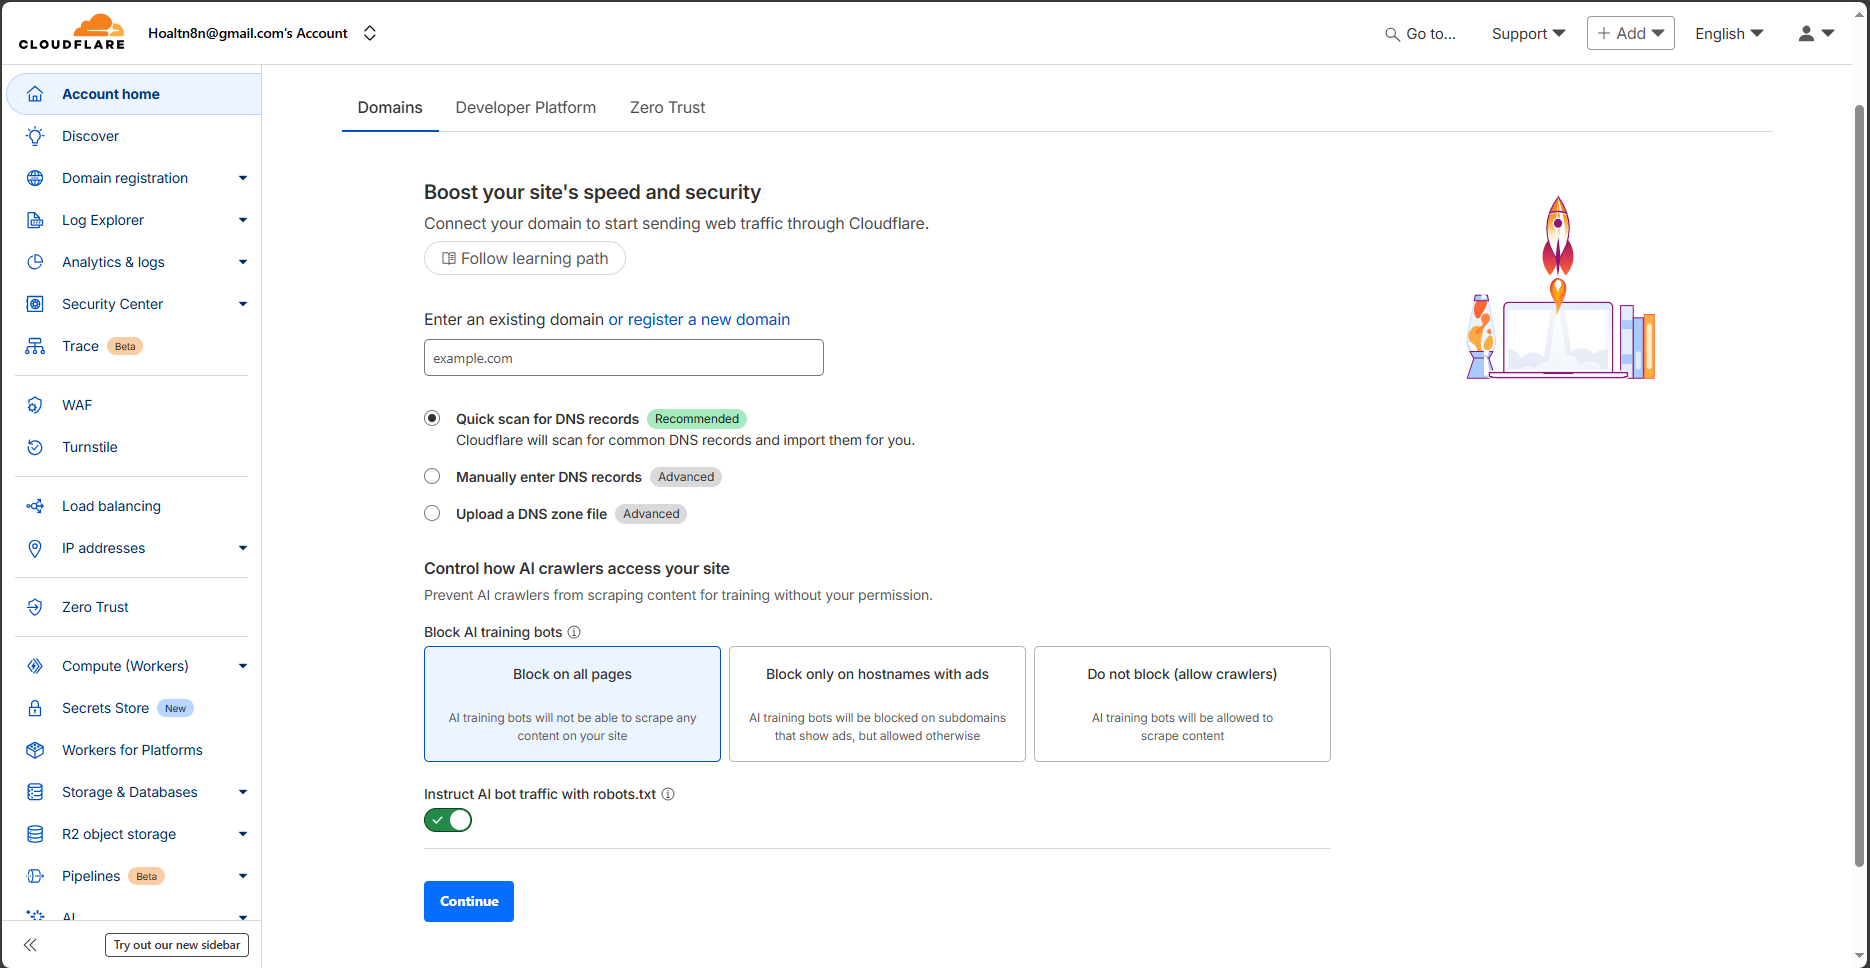Click the Storage & Databases icon
This screenshot has height=968, width=1870.
(35, 792)
